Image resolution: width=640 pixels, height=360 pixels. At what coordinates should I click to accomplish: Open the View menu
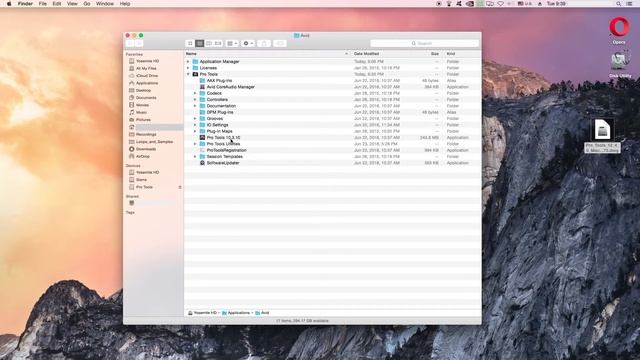pyautogui.click(x=72, y=4)
